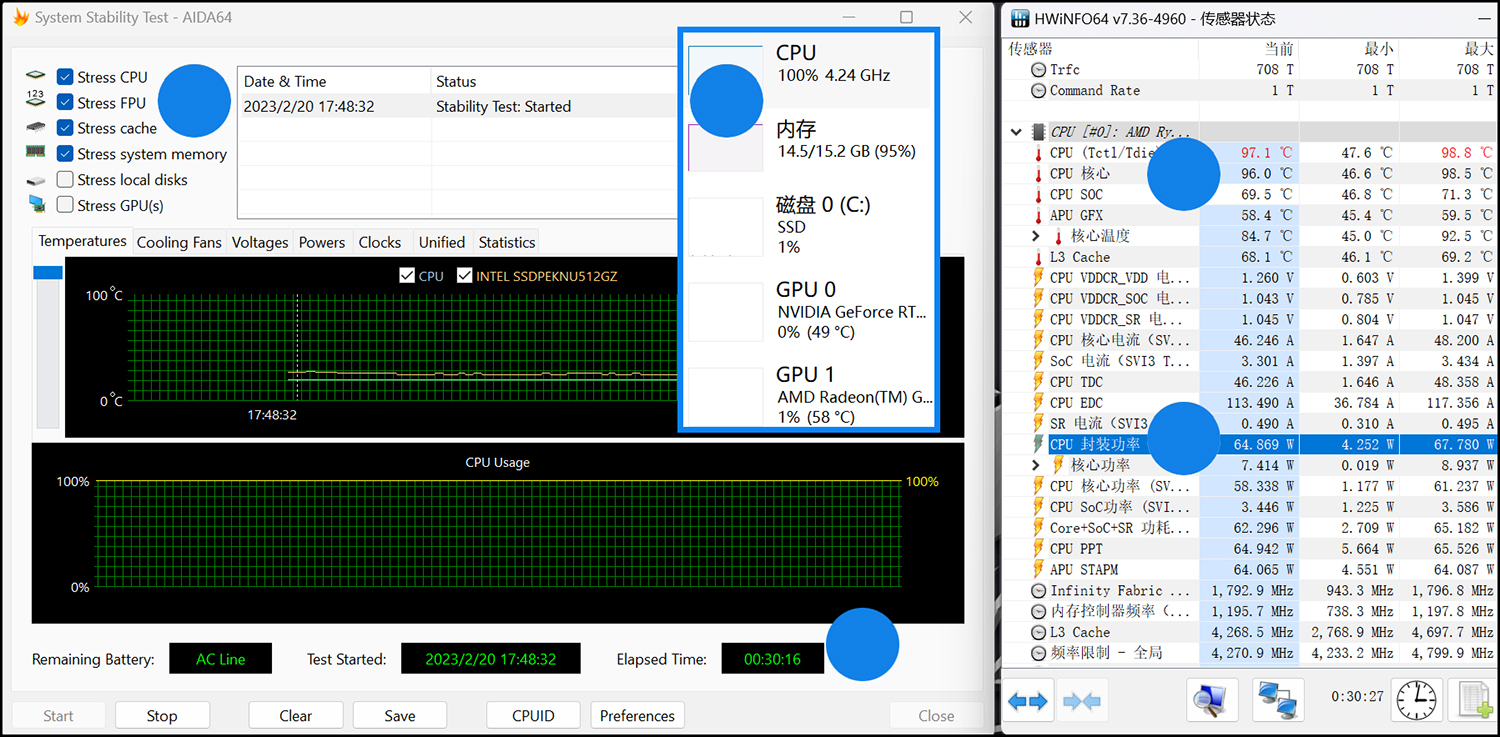Uncheck the Stress FPU checkbox

pos(65,102)
